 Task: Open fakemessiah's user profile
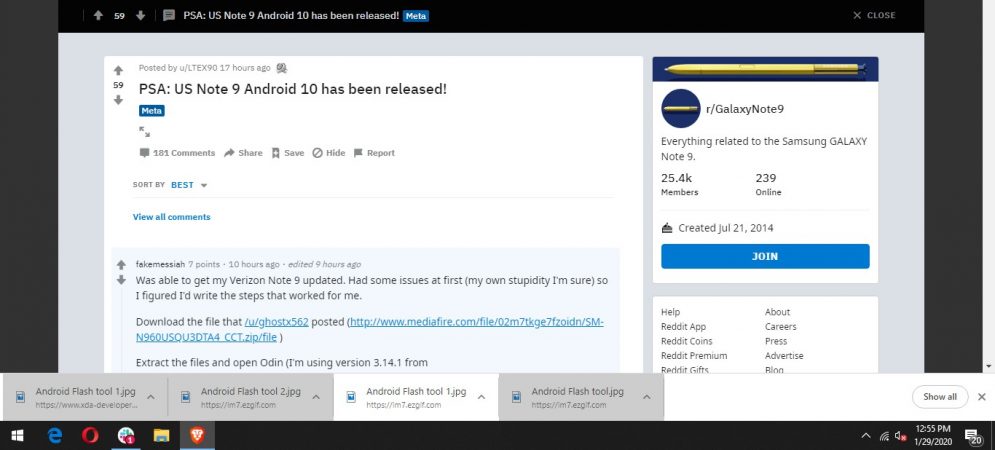[161, 264]
